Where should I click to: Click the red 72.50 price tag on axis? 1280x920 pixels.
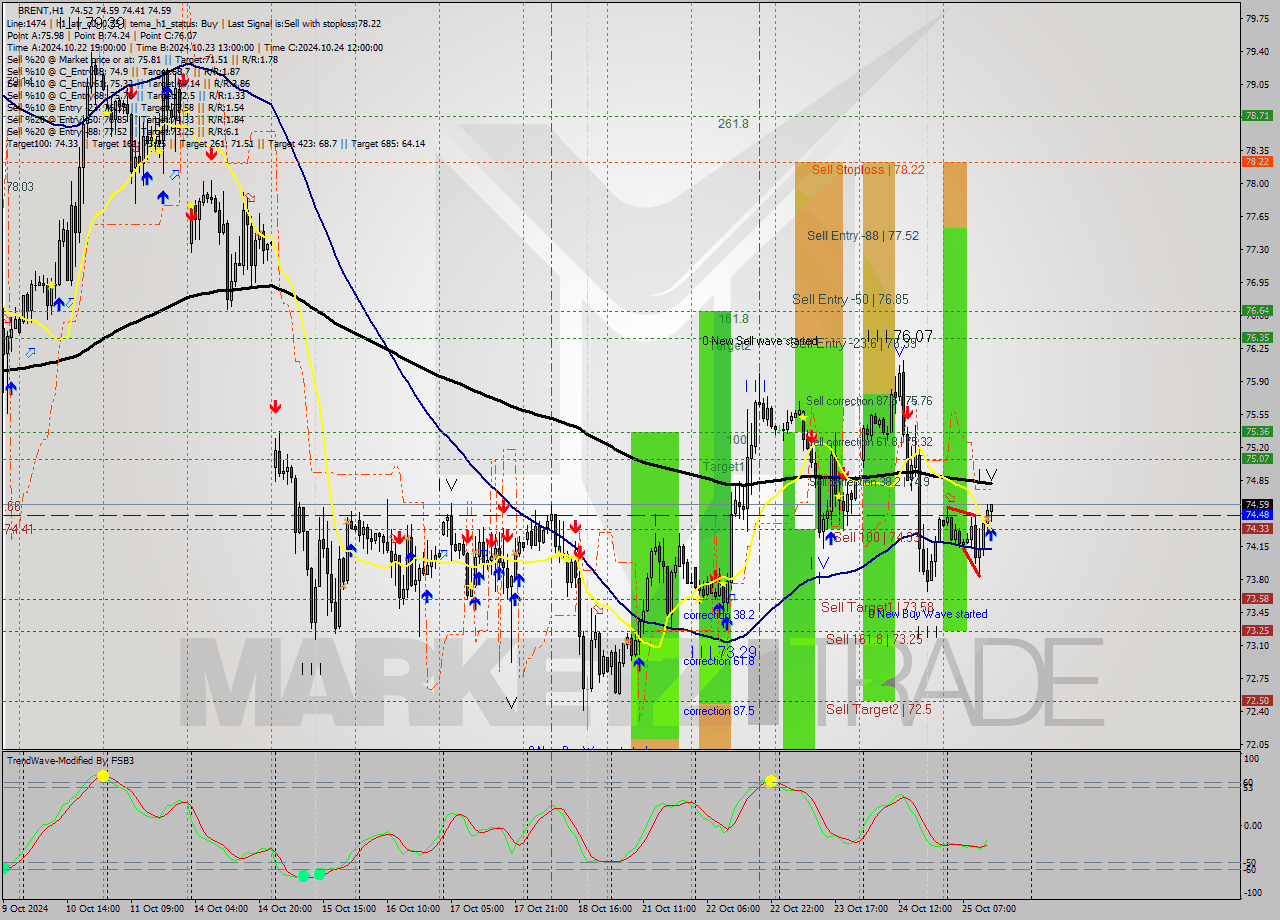[1257, 701]
